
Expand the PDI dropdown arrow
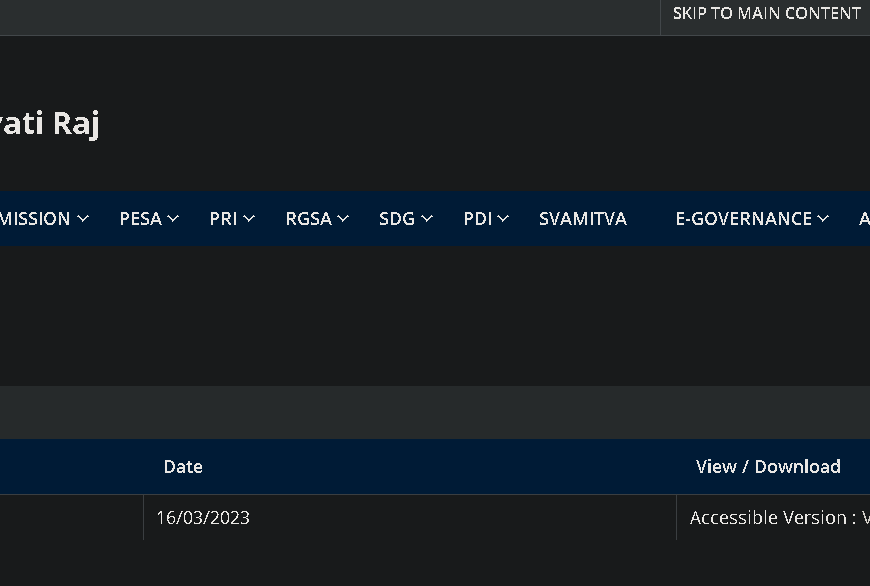[x=503, y=219]
